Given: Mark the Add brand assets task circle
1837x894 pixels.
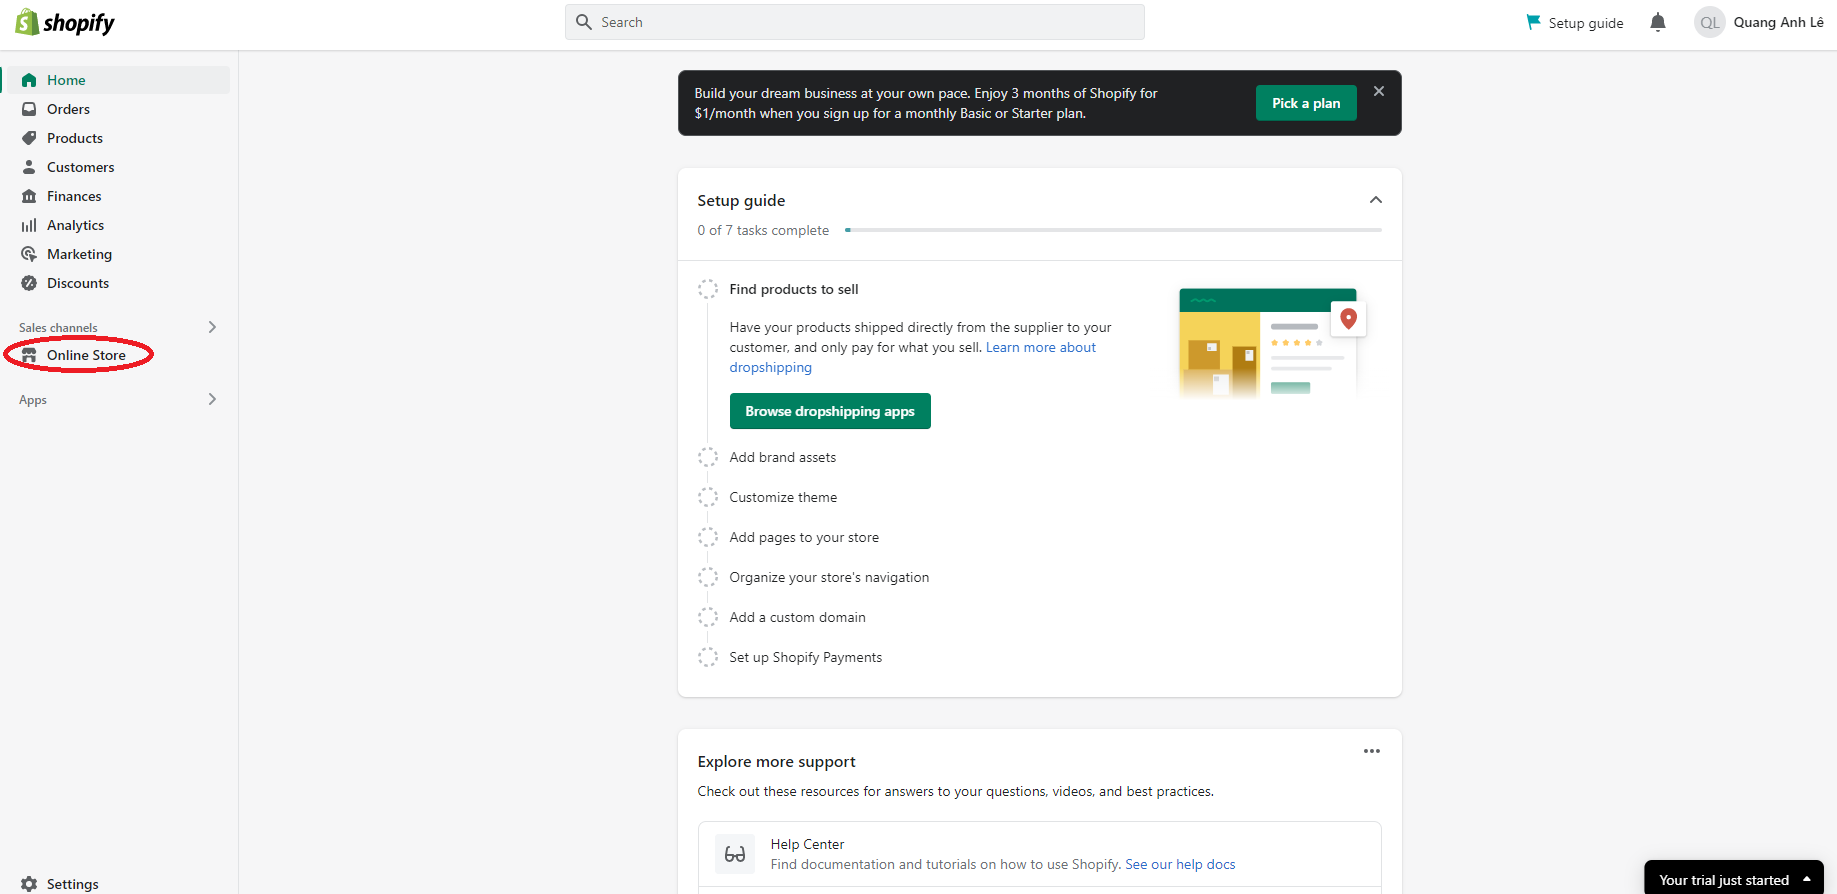Looking at the screenshot, I should [708, 457].
